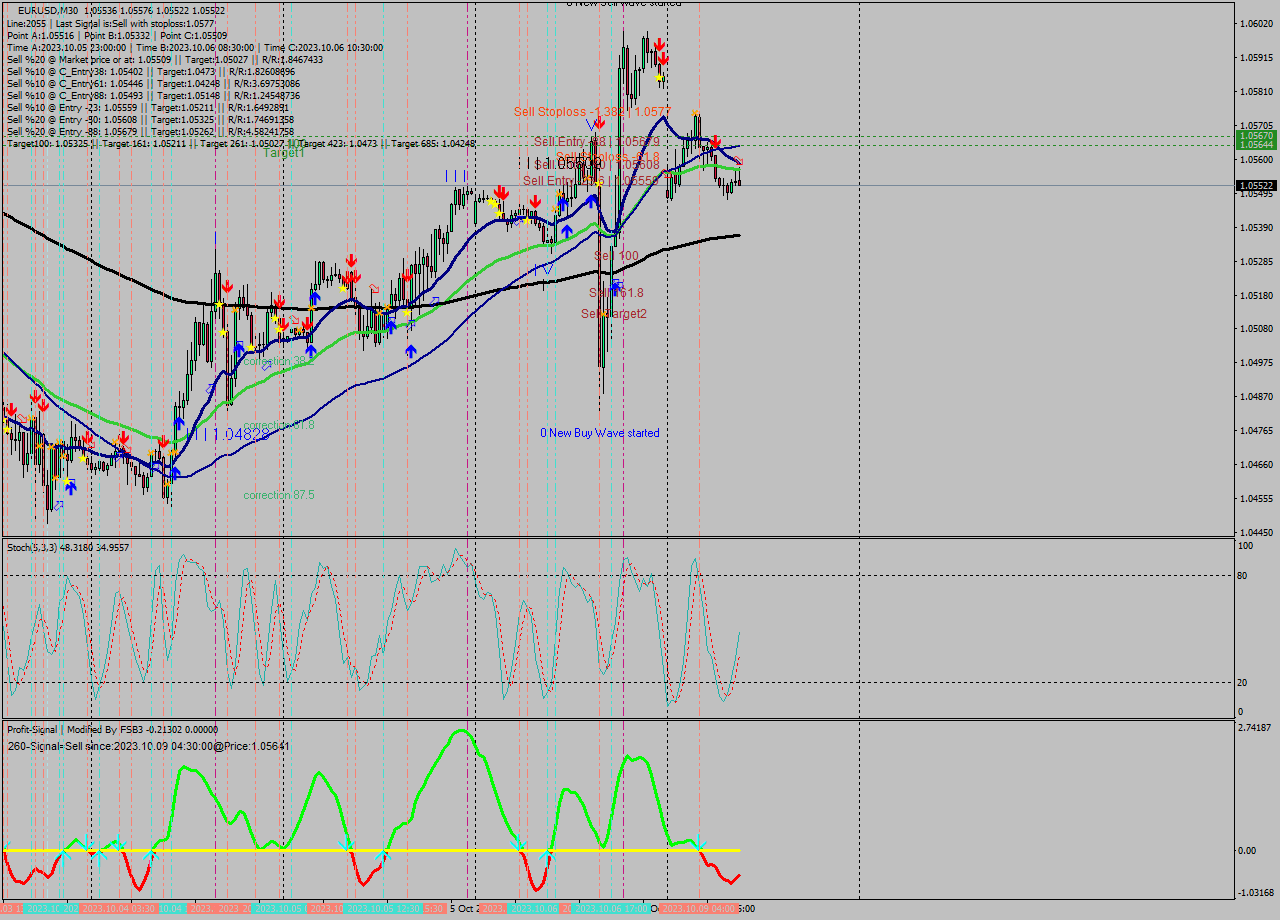Screen dimensions: 1280x920
Task: Click the '0 New Buy Wave started' label
Action: [598, 433]
